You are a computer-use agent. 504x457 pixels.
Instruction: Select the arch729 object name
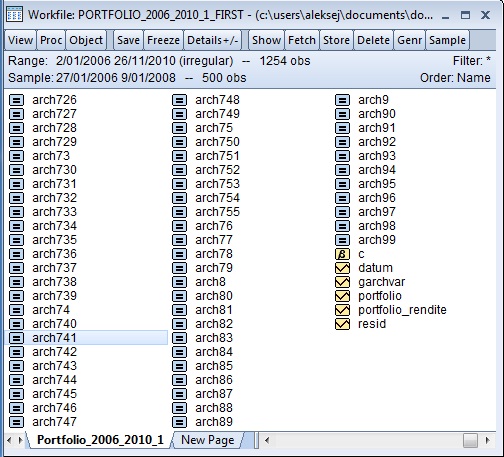(x=54, y=142)
